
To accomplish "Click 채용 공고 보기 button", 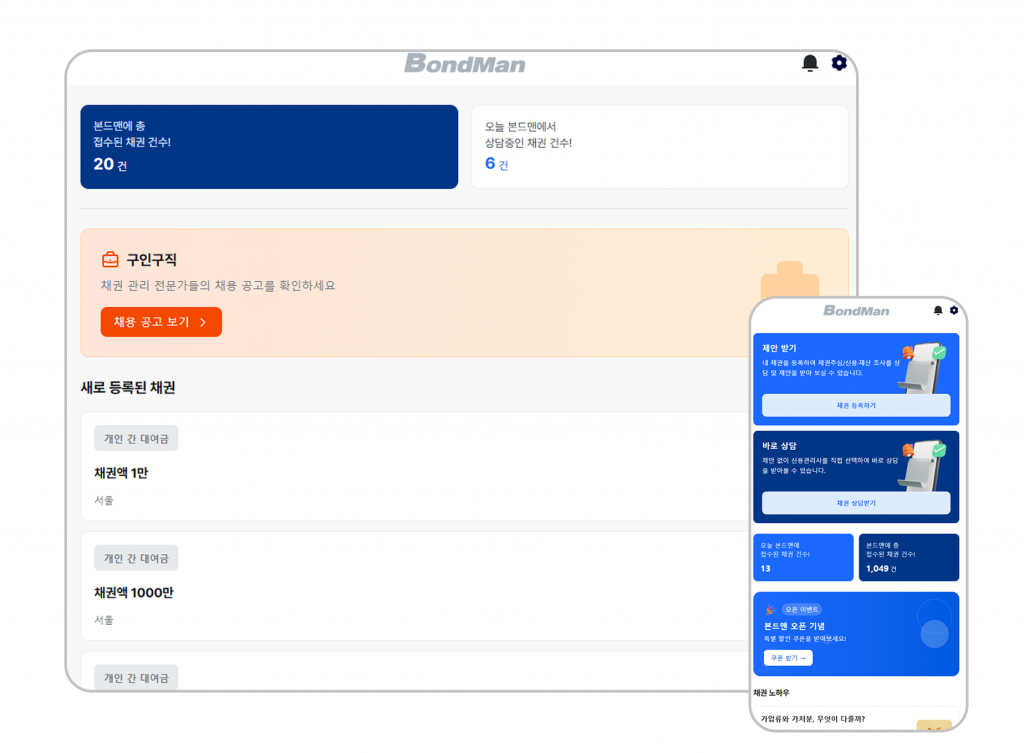I will point(161,322).
